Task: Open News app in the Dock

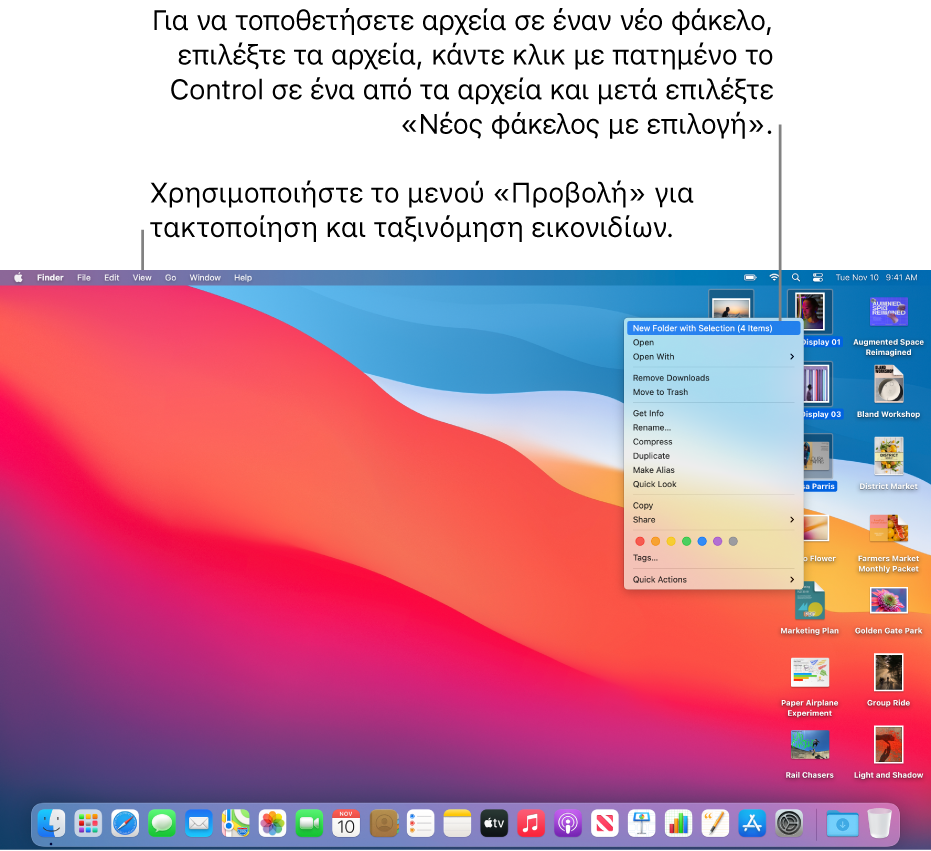Action: coord(604,824)
